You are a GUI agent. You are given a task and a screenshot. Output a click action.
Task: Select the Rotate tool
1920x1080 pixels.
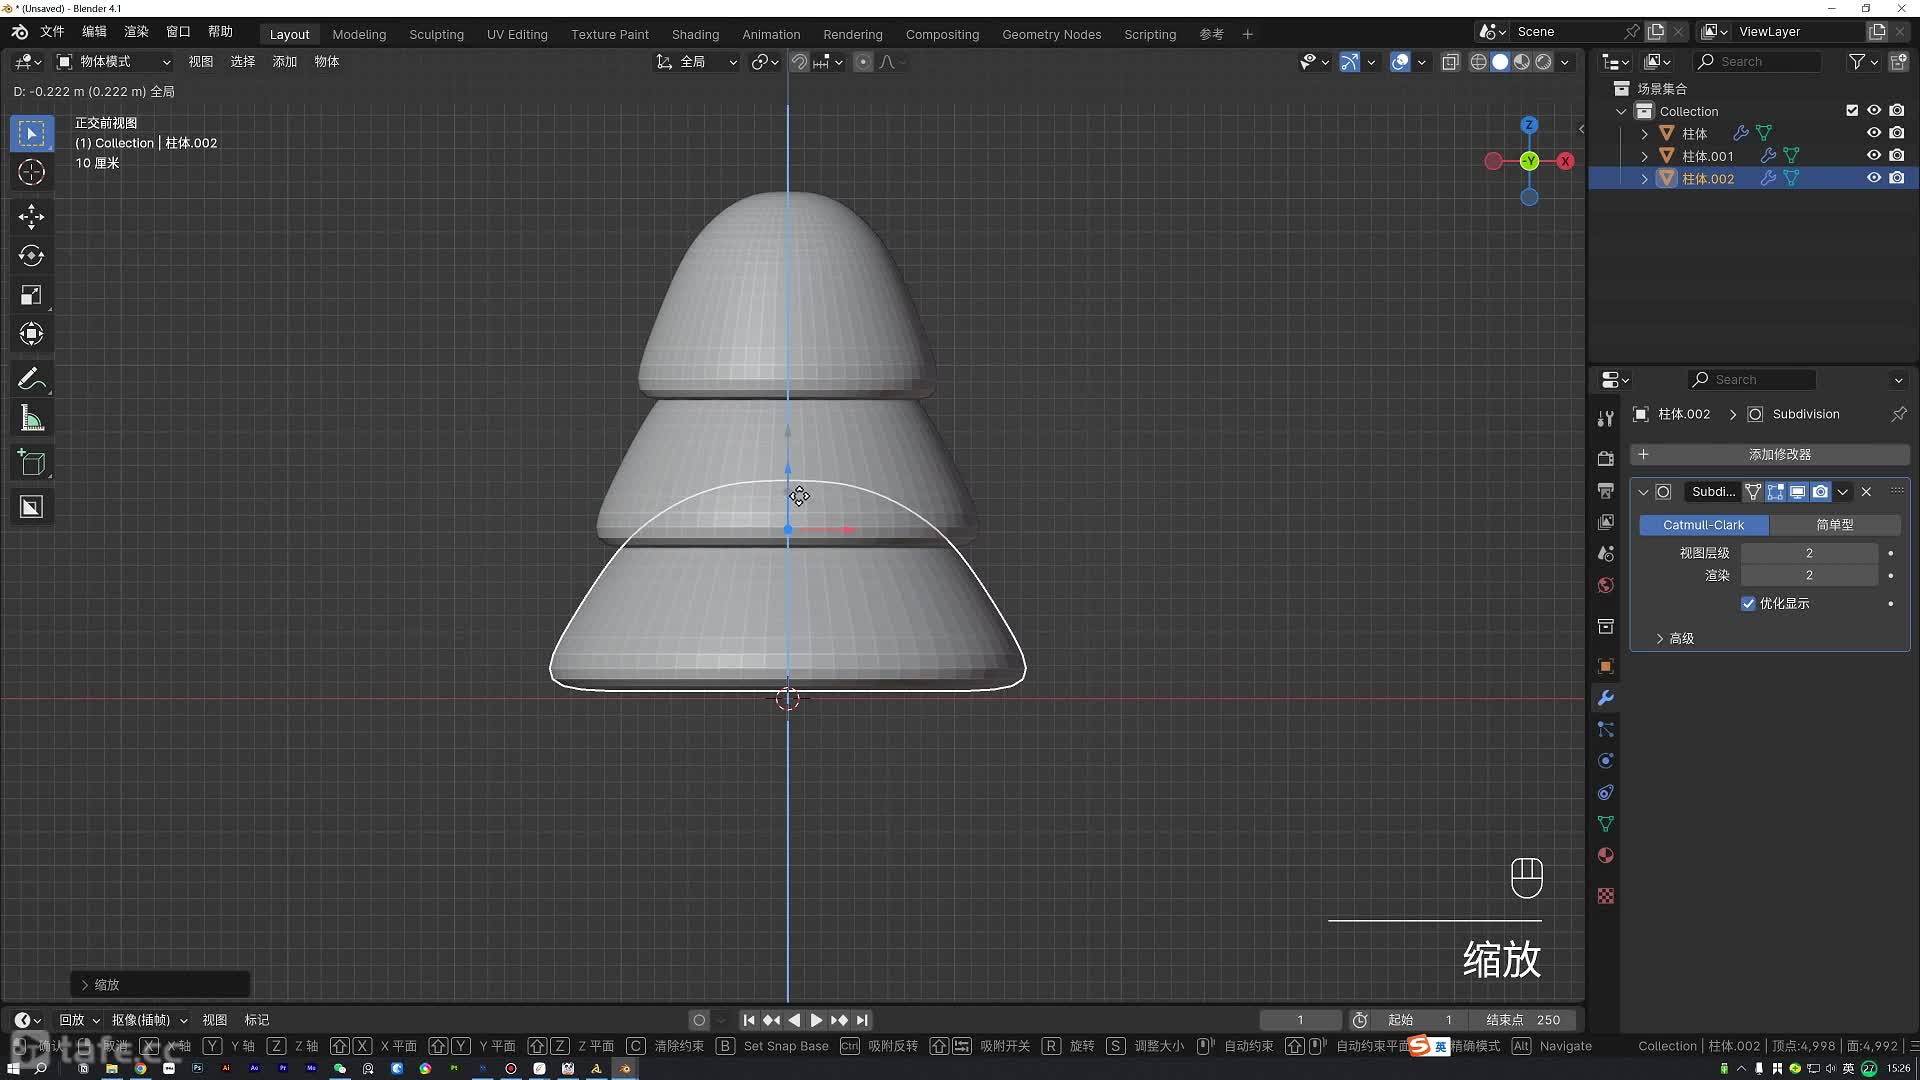31,256
